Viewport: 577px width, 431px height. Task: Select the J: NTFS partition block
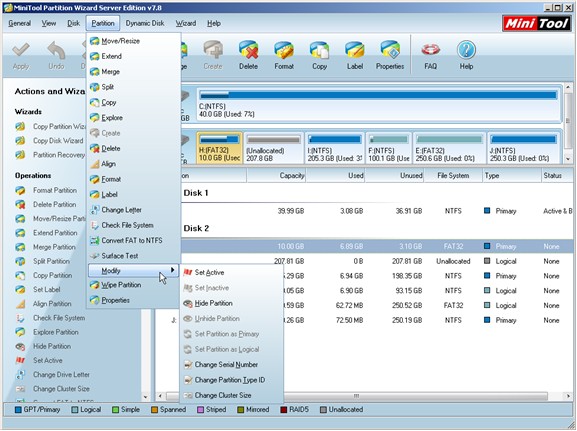click(x=524, y=148)
